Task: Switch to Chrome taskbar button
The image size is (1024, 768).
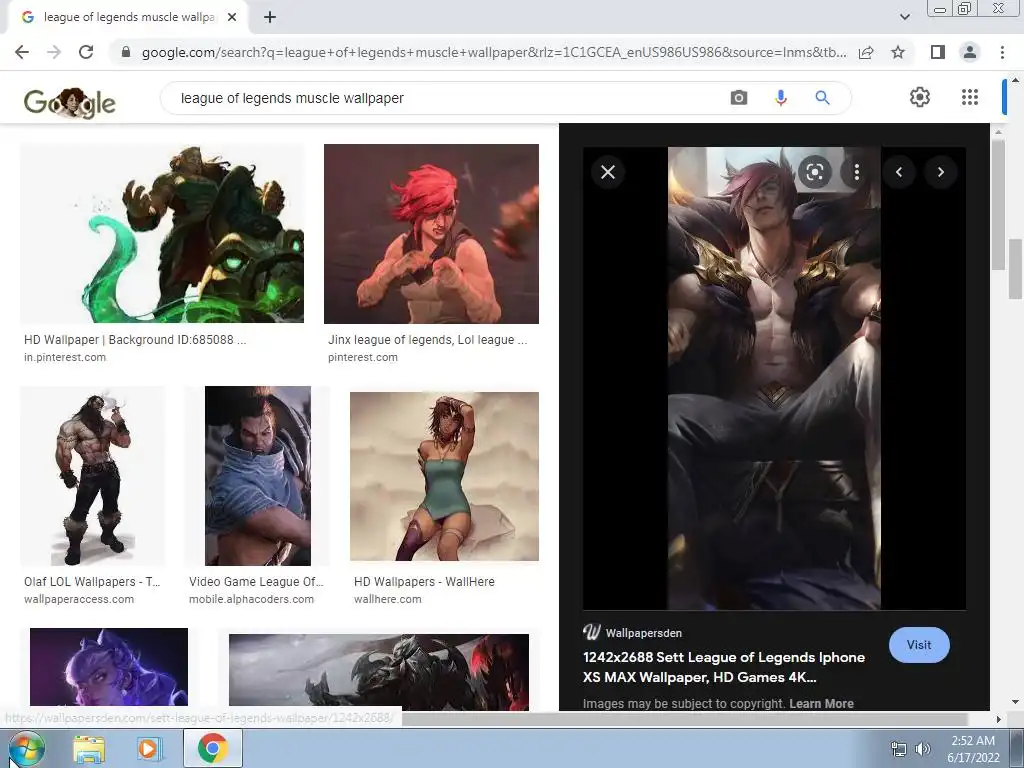Action: 213,748
